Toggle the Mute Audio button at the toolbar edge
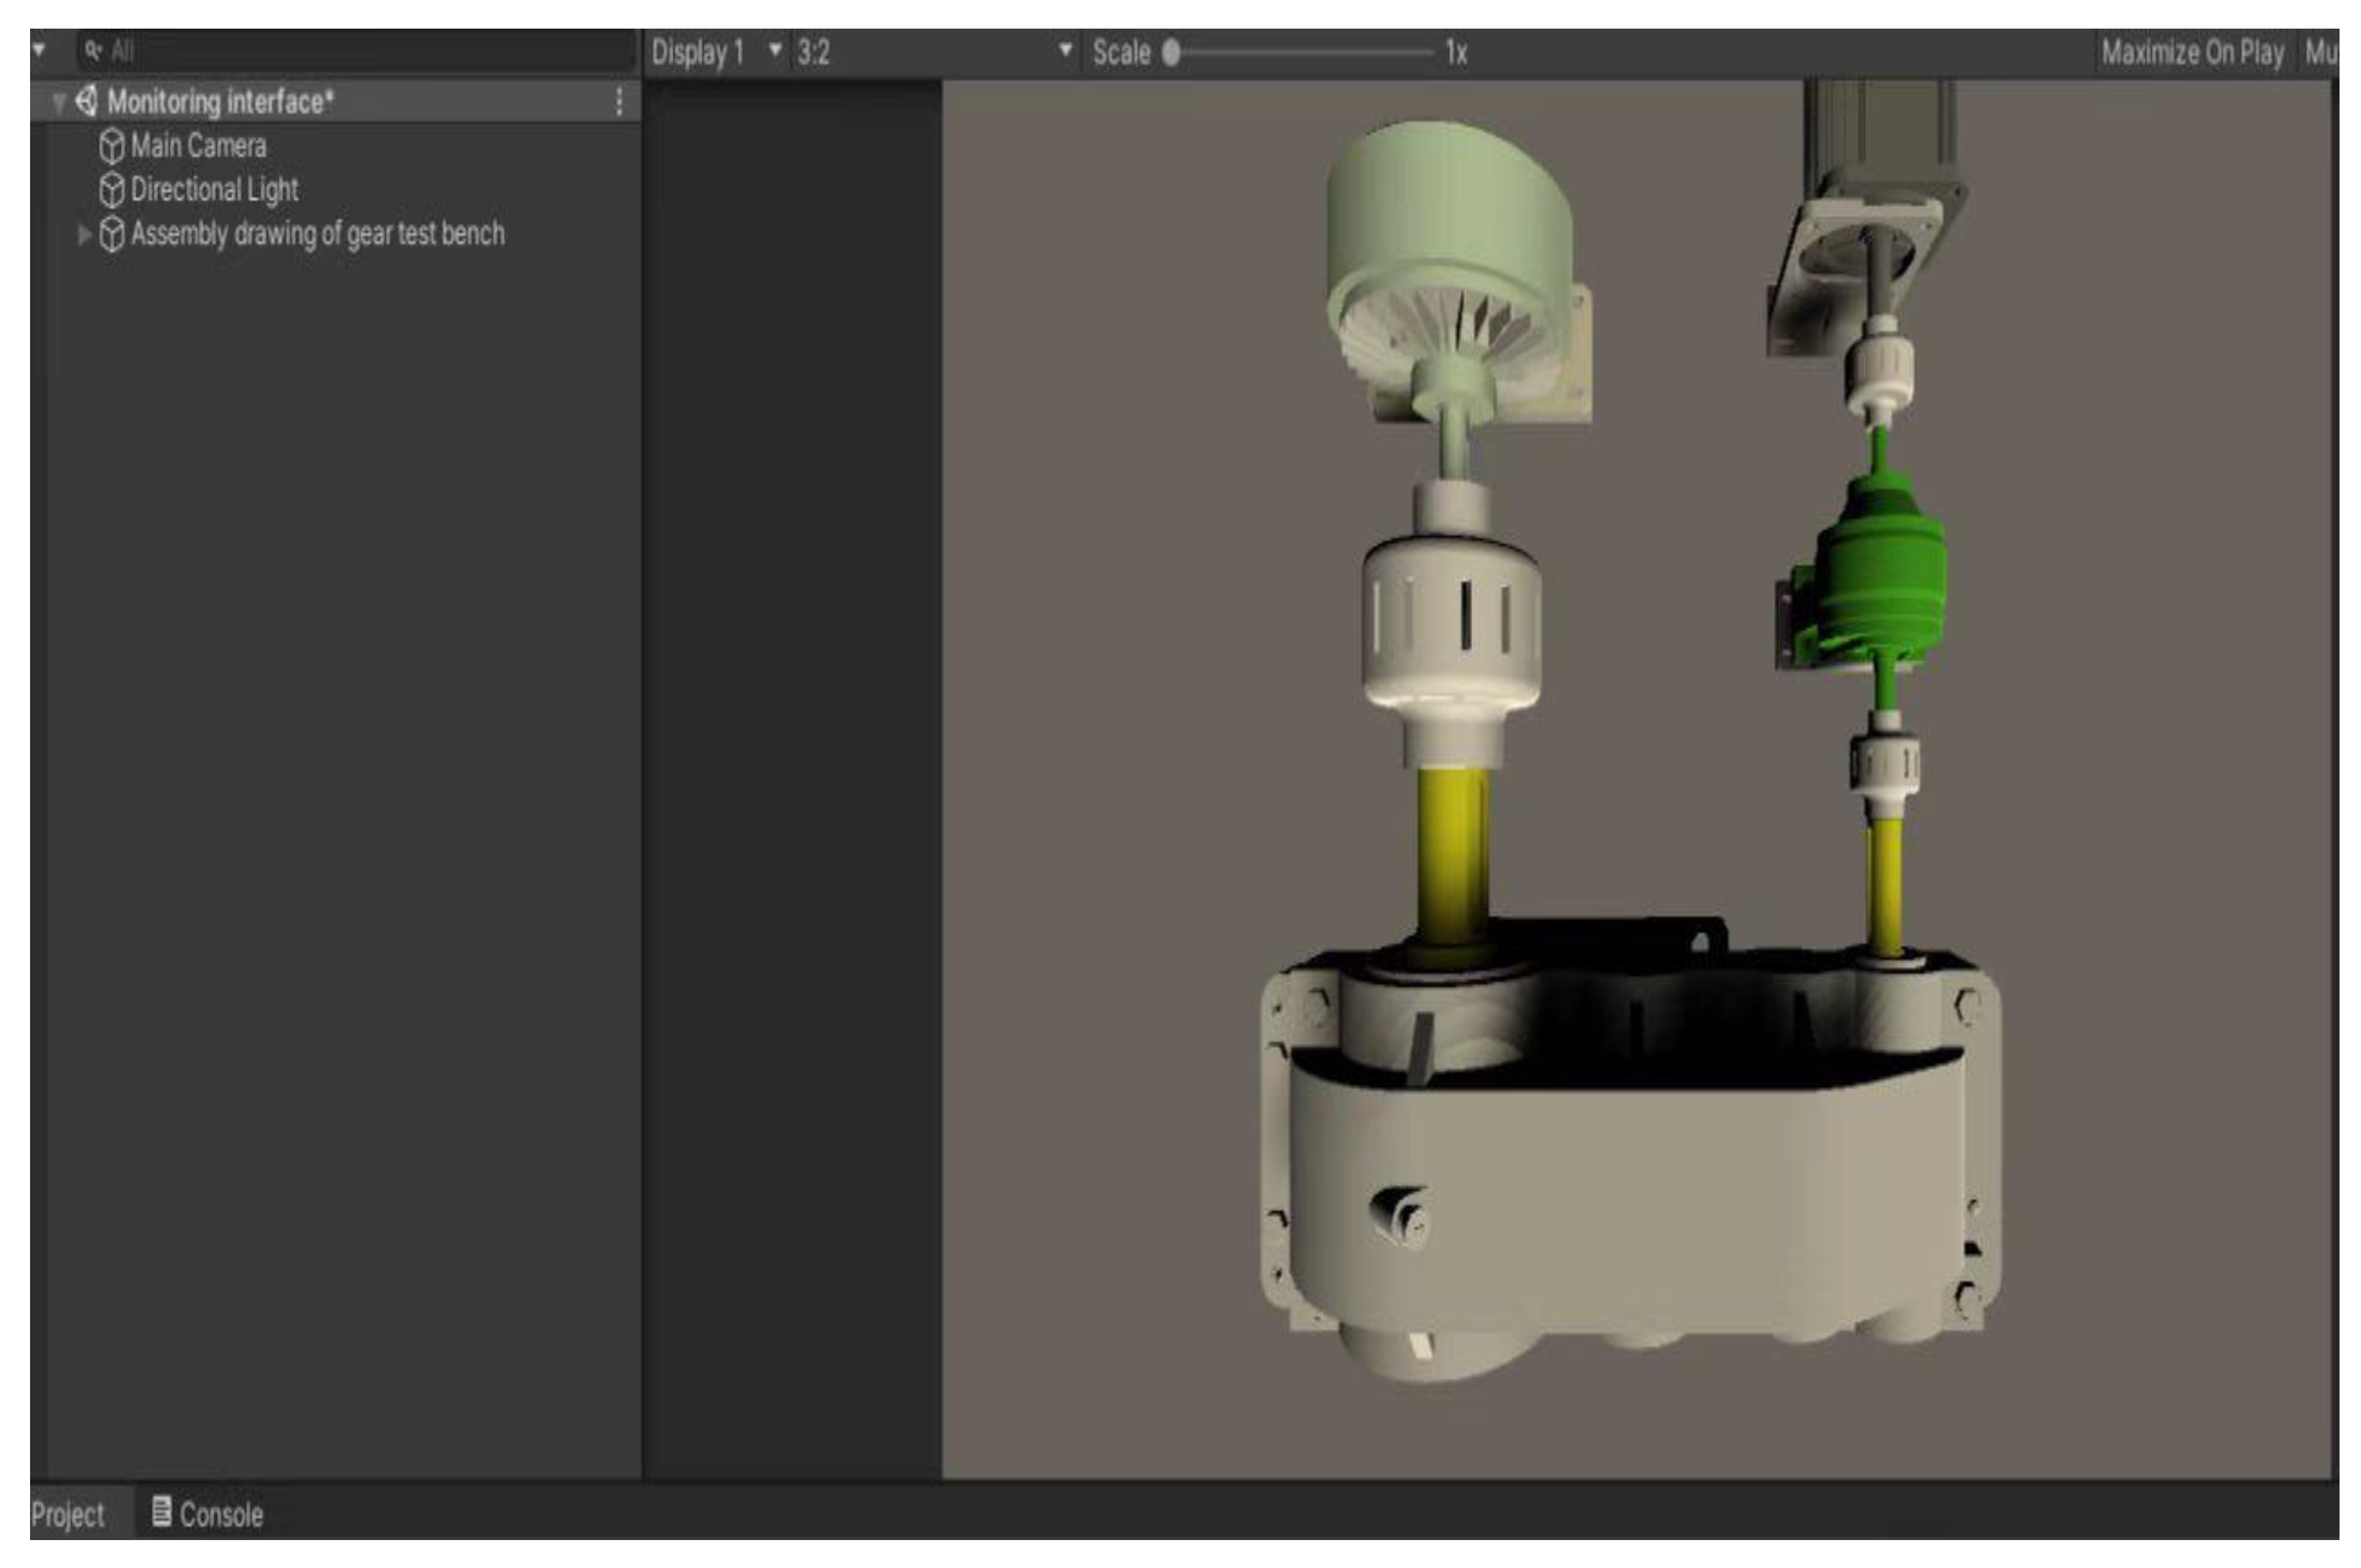Image resolution: width=2361 pixels, height=1568 pixels. [2320, 52]
